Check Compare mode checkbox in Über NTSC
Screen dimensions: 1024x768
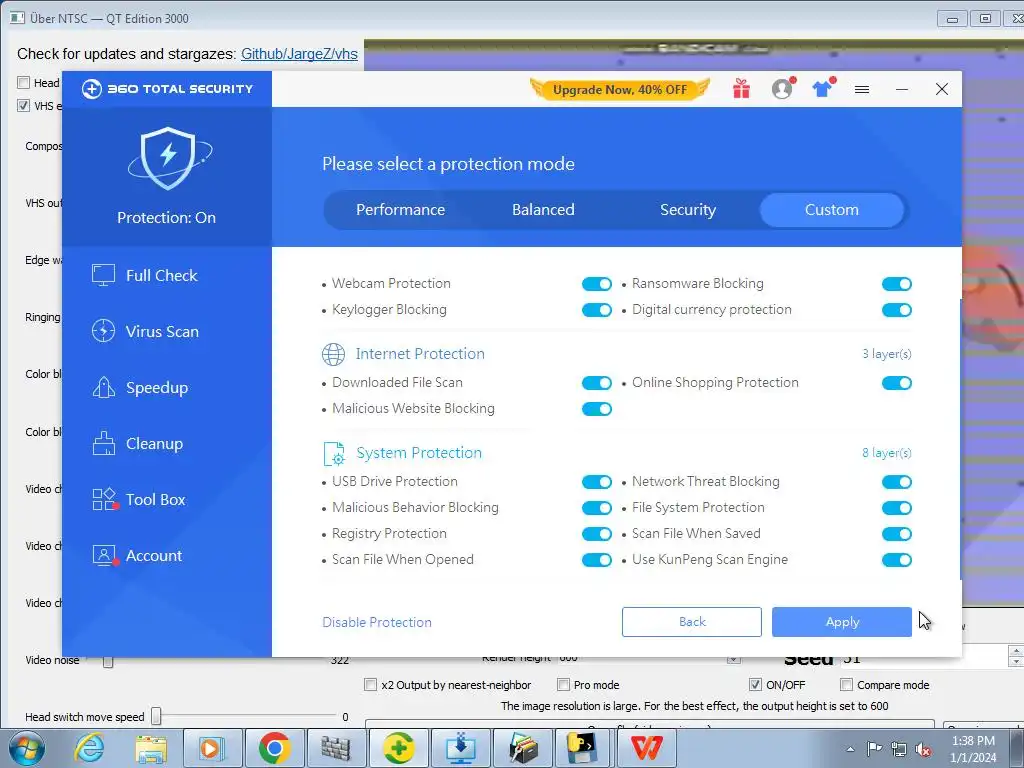click(x=846, y=685)
